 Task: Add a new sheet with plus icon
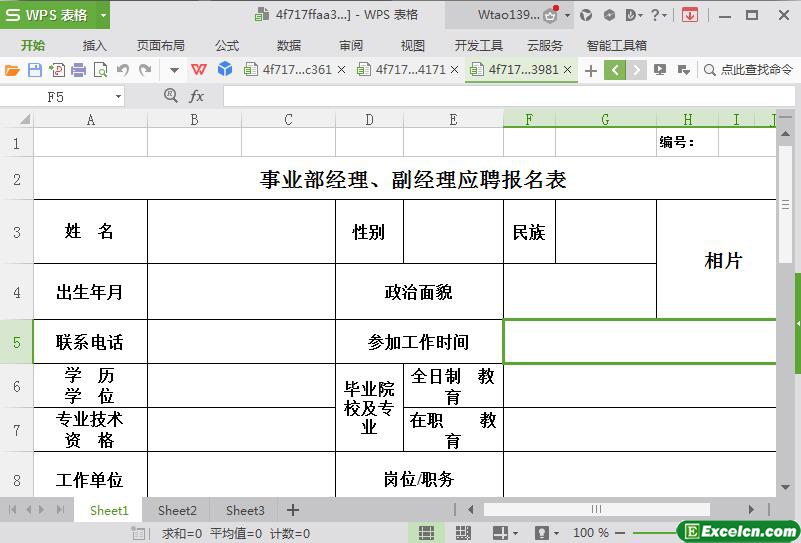pos(293,510)
